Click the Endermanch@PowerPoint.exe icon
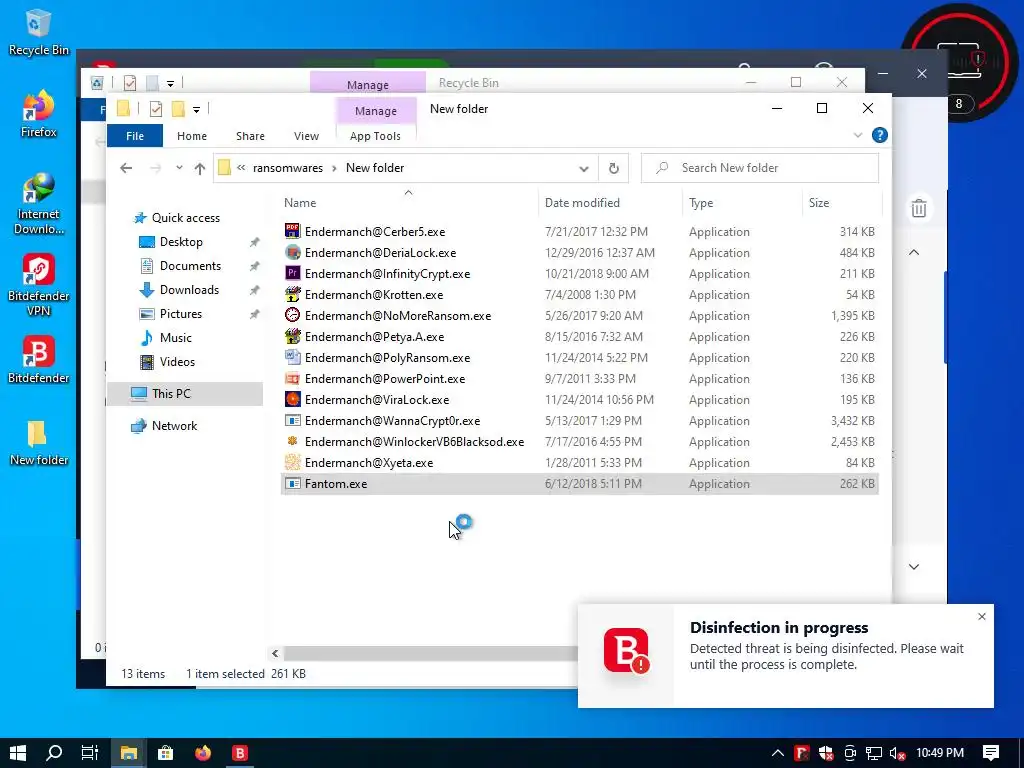 293,378
